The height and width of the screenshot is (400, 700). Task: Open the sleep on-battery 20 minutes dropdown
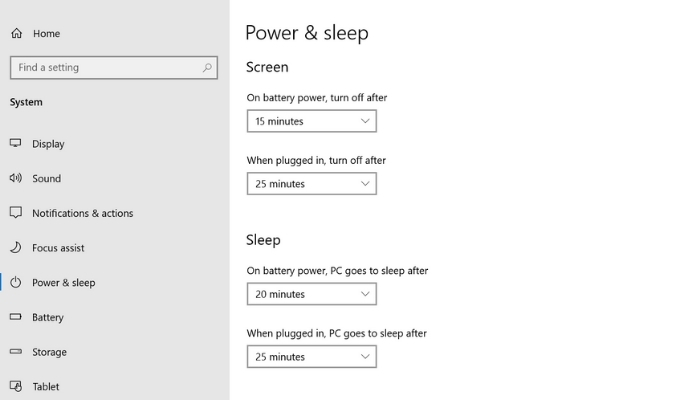click(x=312, y=294)
